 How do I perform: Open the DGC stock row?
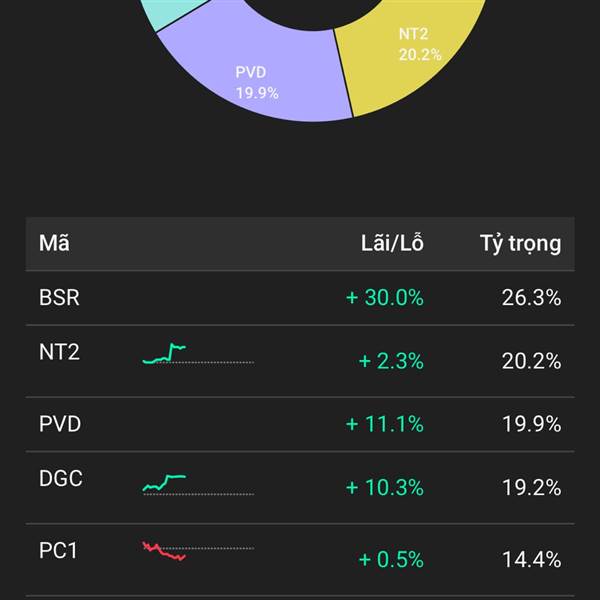(60, 479)
